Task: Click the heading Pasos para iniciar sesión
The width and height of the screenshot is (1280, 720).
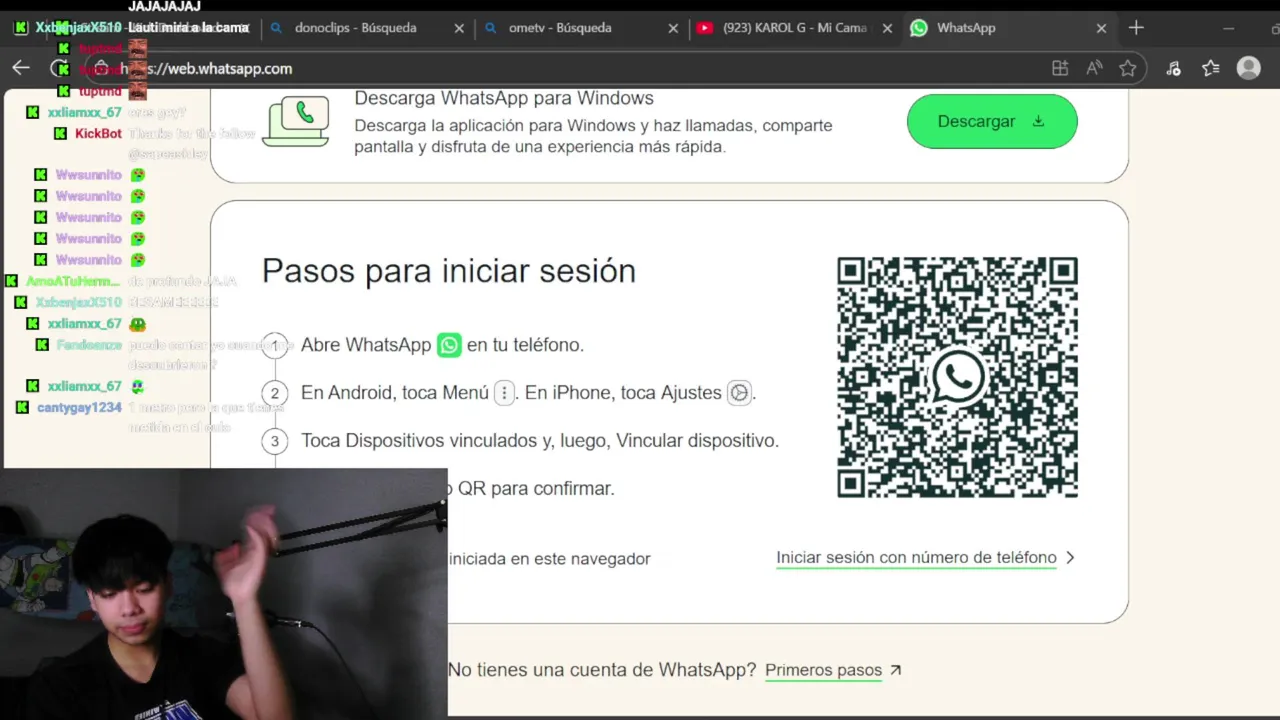Action: click(x=449, y=271)
